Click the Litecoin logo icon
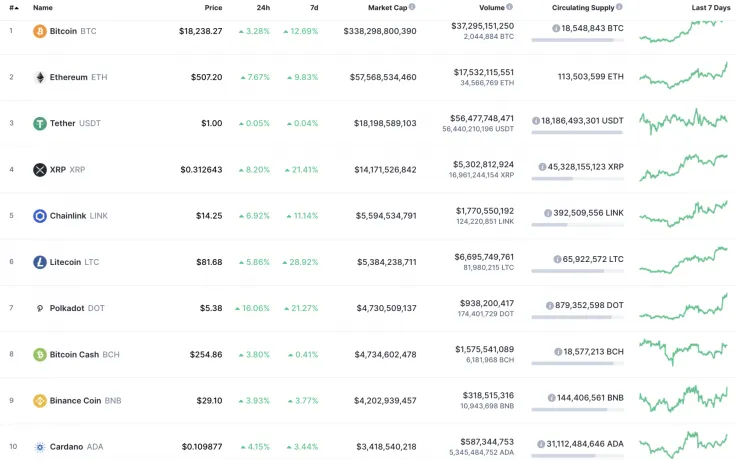 [x=39, y=262]
